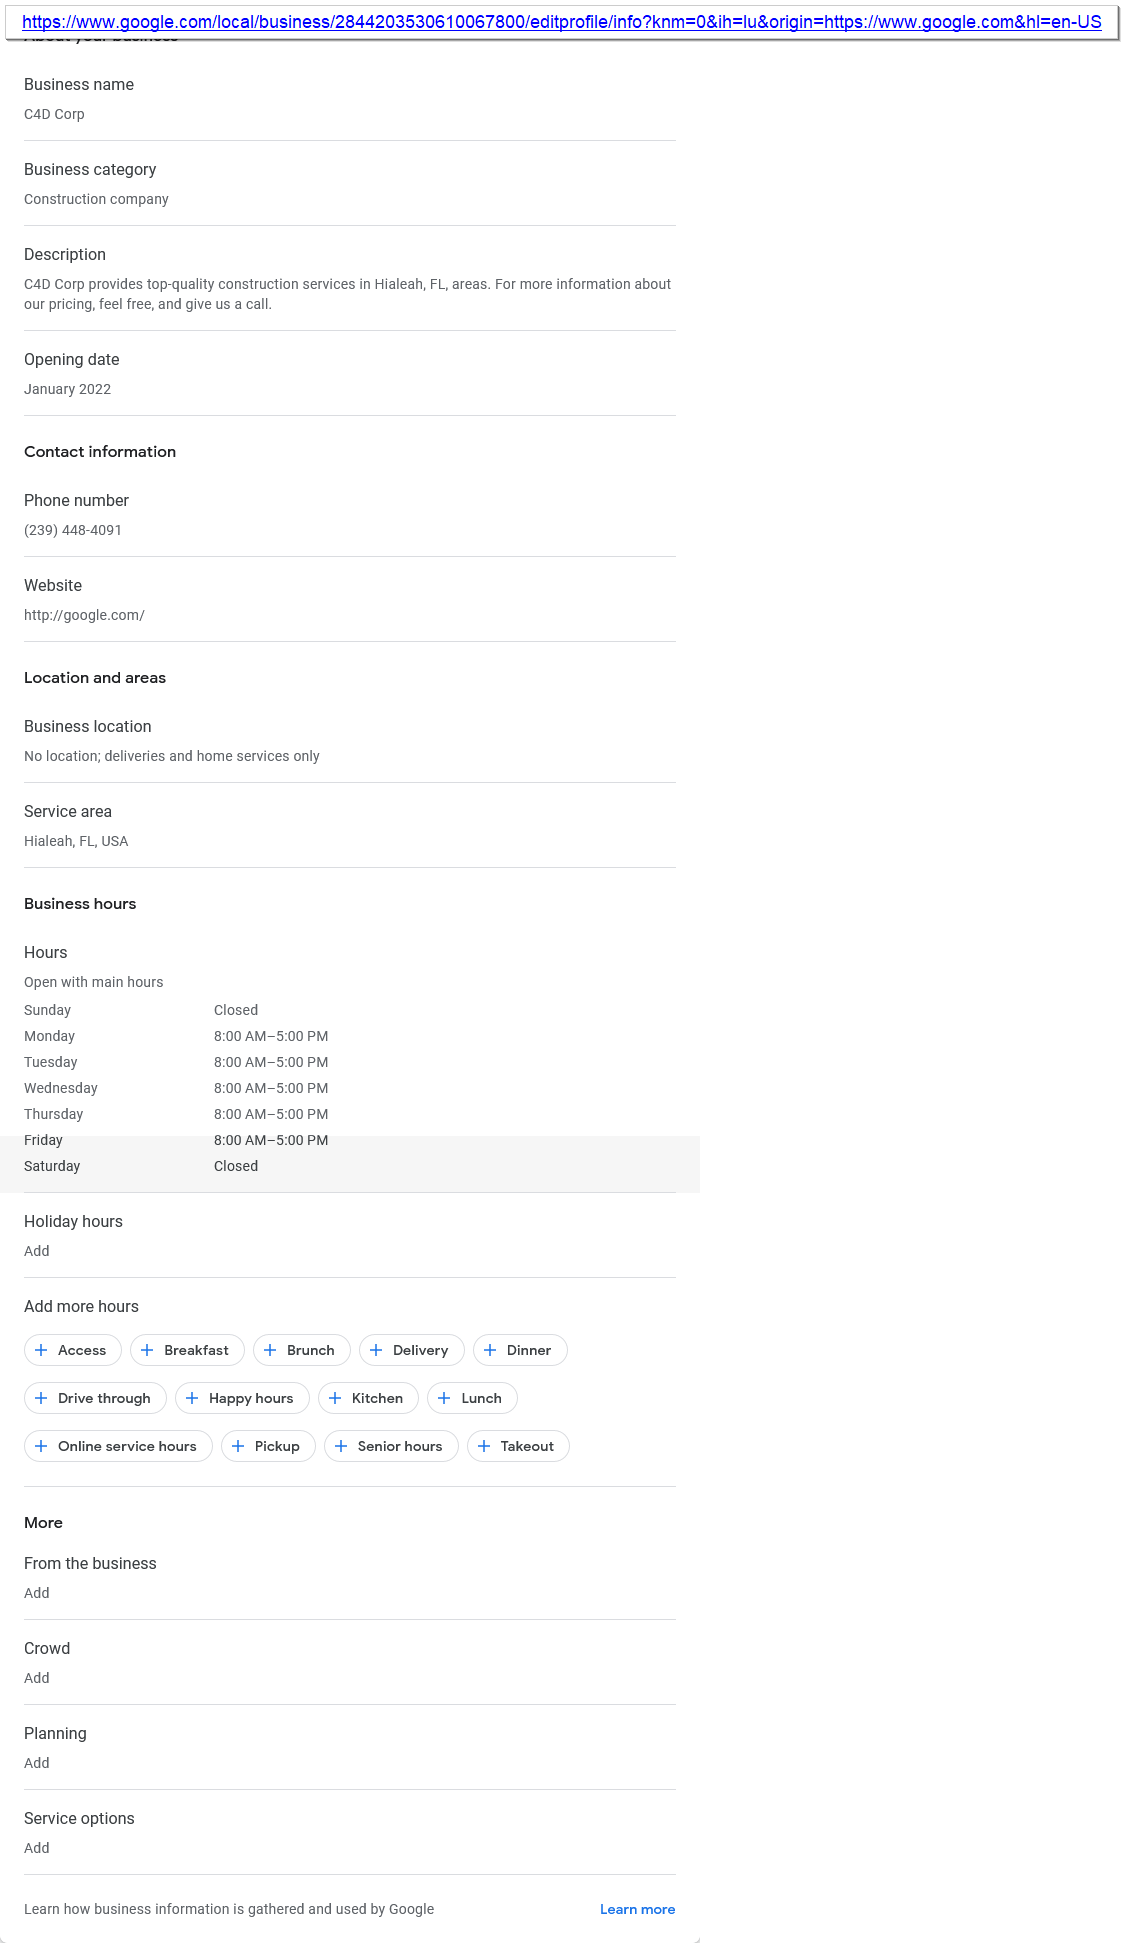Add Lunch hours chip
This screenshot has width=1128, height=1943.
(472, 1398)
